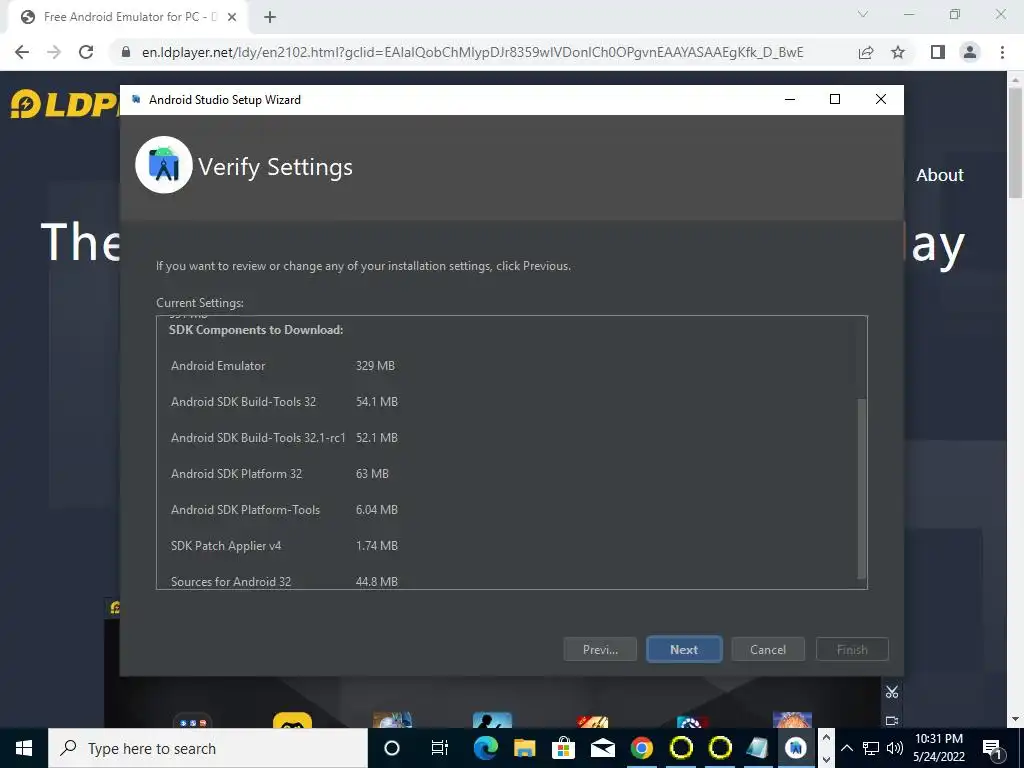Open a new Chrome tab
This screenshot has width=1024, height=768.
point(270,18)
